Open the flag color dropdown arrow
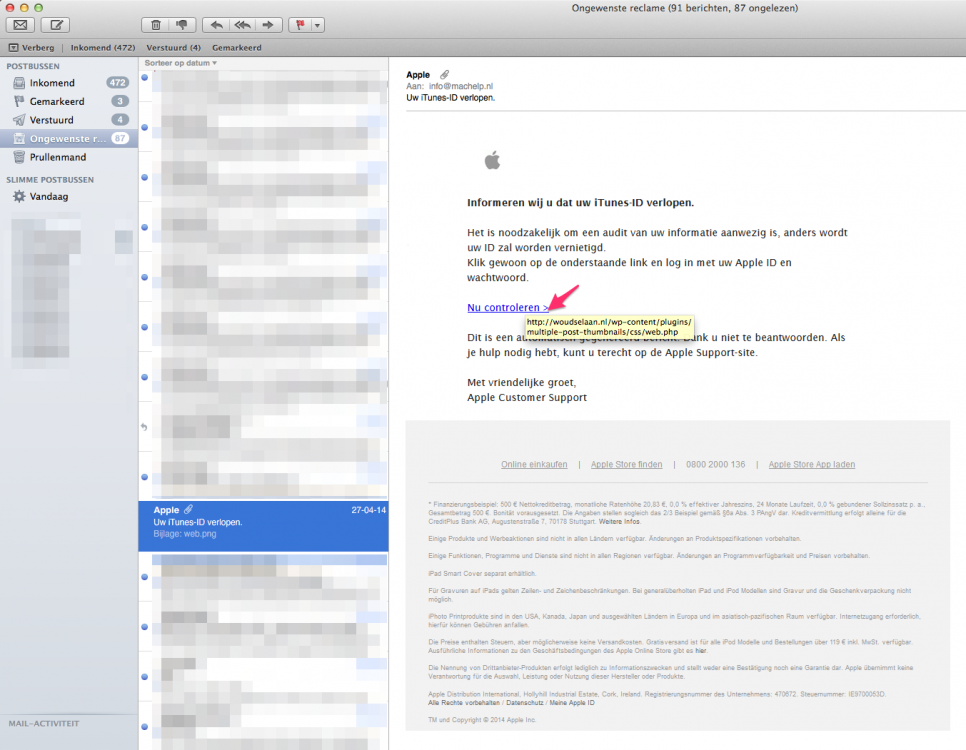This screenshot has width=966, height=750. tap(317, 25)
